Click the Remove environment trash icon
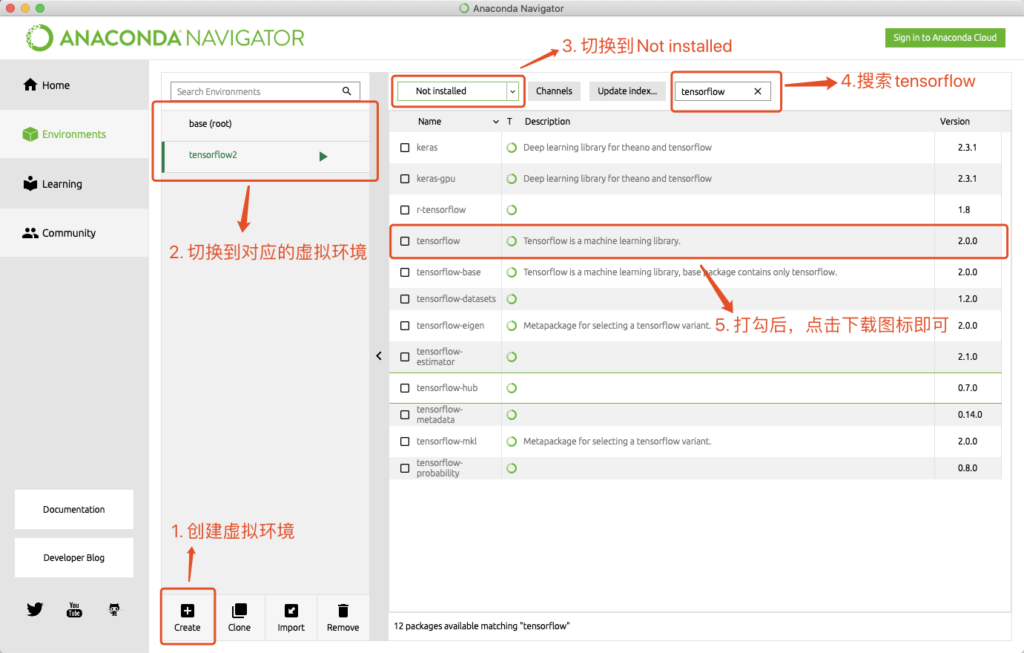 pyautogui.click(x=343, y=610)
